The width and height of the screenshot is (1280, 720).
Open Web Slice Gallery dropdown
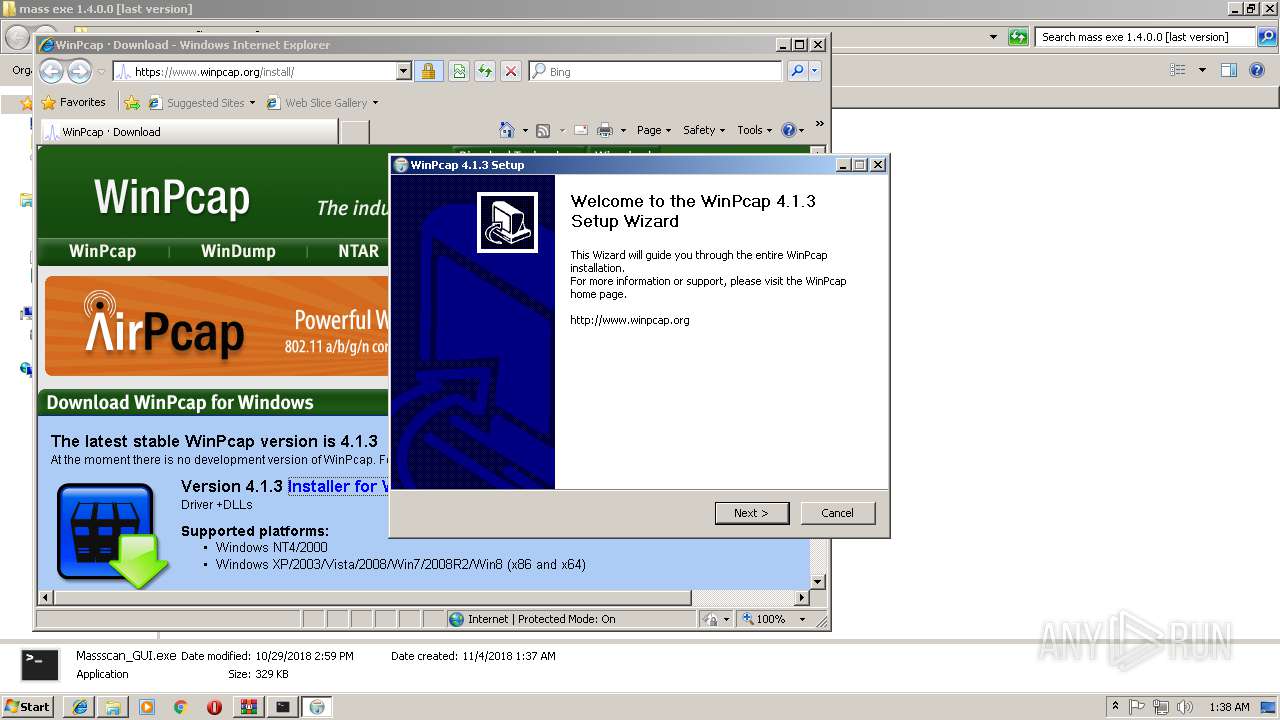click(322, 102)
